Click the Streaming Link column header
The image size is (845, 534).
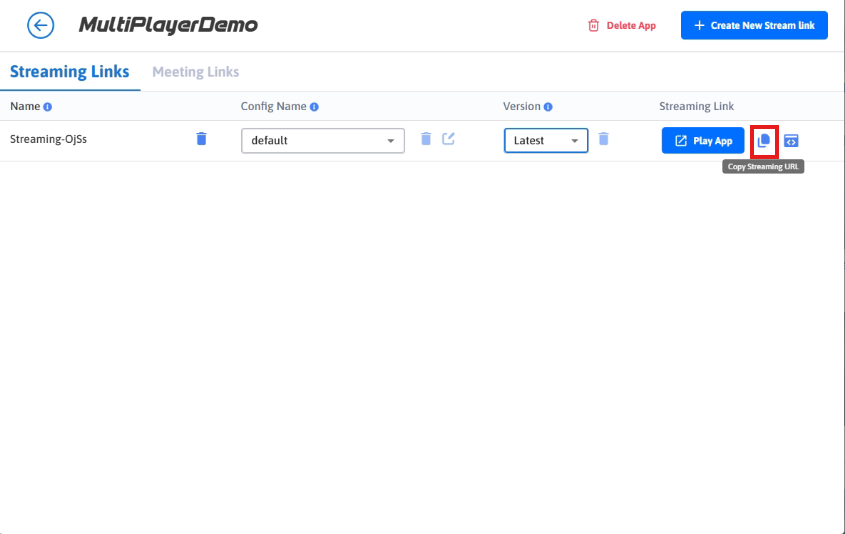[x=696, y=107]
